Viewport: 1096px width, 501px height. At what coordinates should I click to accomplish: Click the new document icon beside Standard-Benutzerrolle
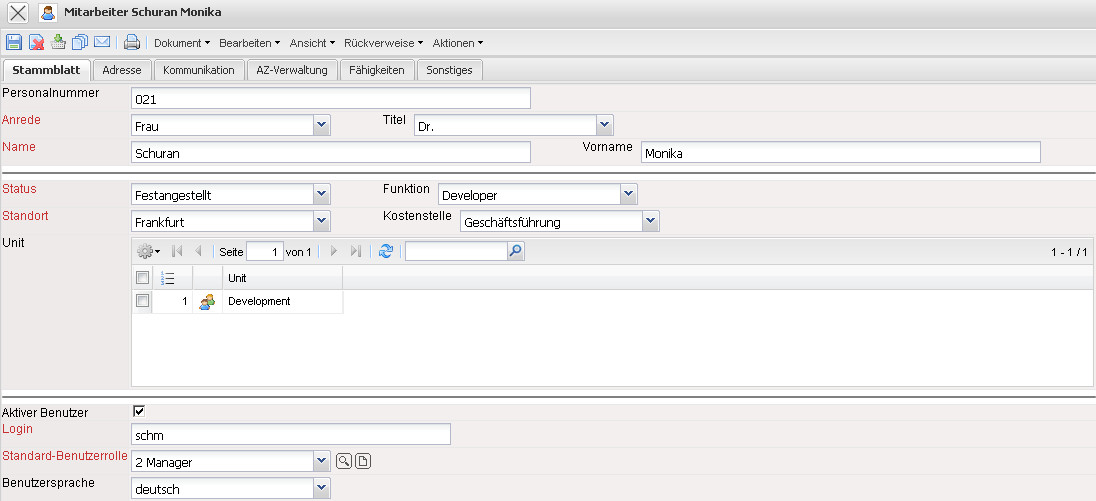tap(363, 461)
